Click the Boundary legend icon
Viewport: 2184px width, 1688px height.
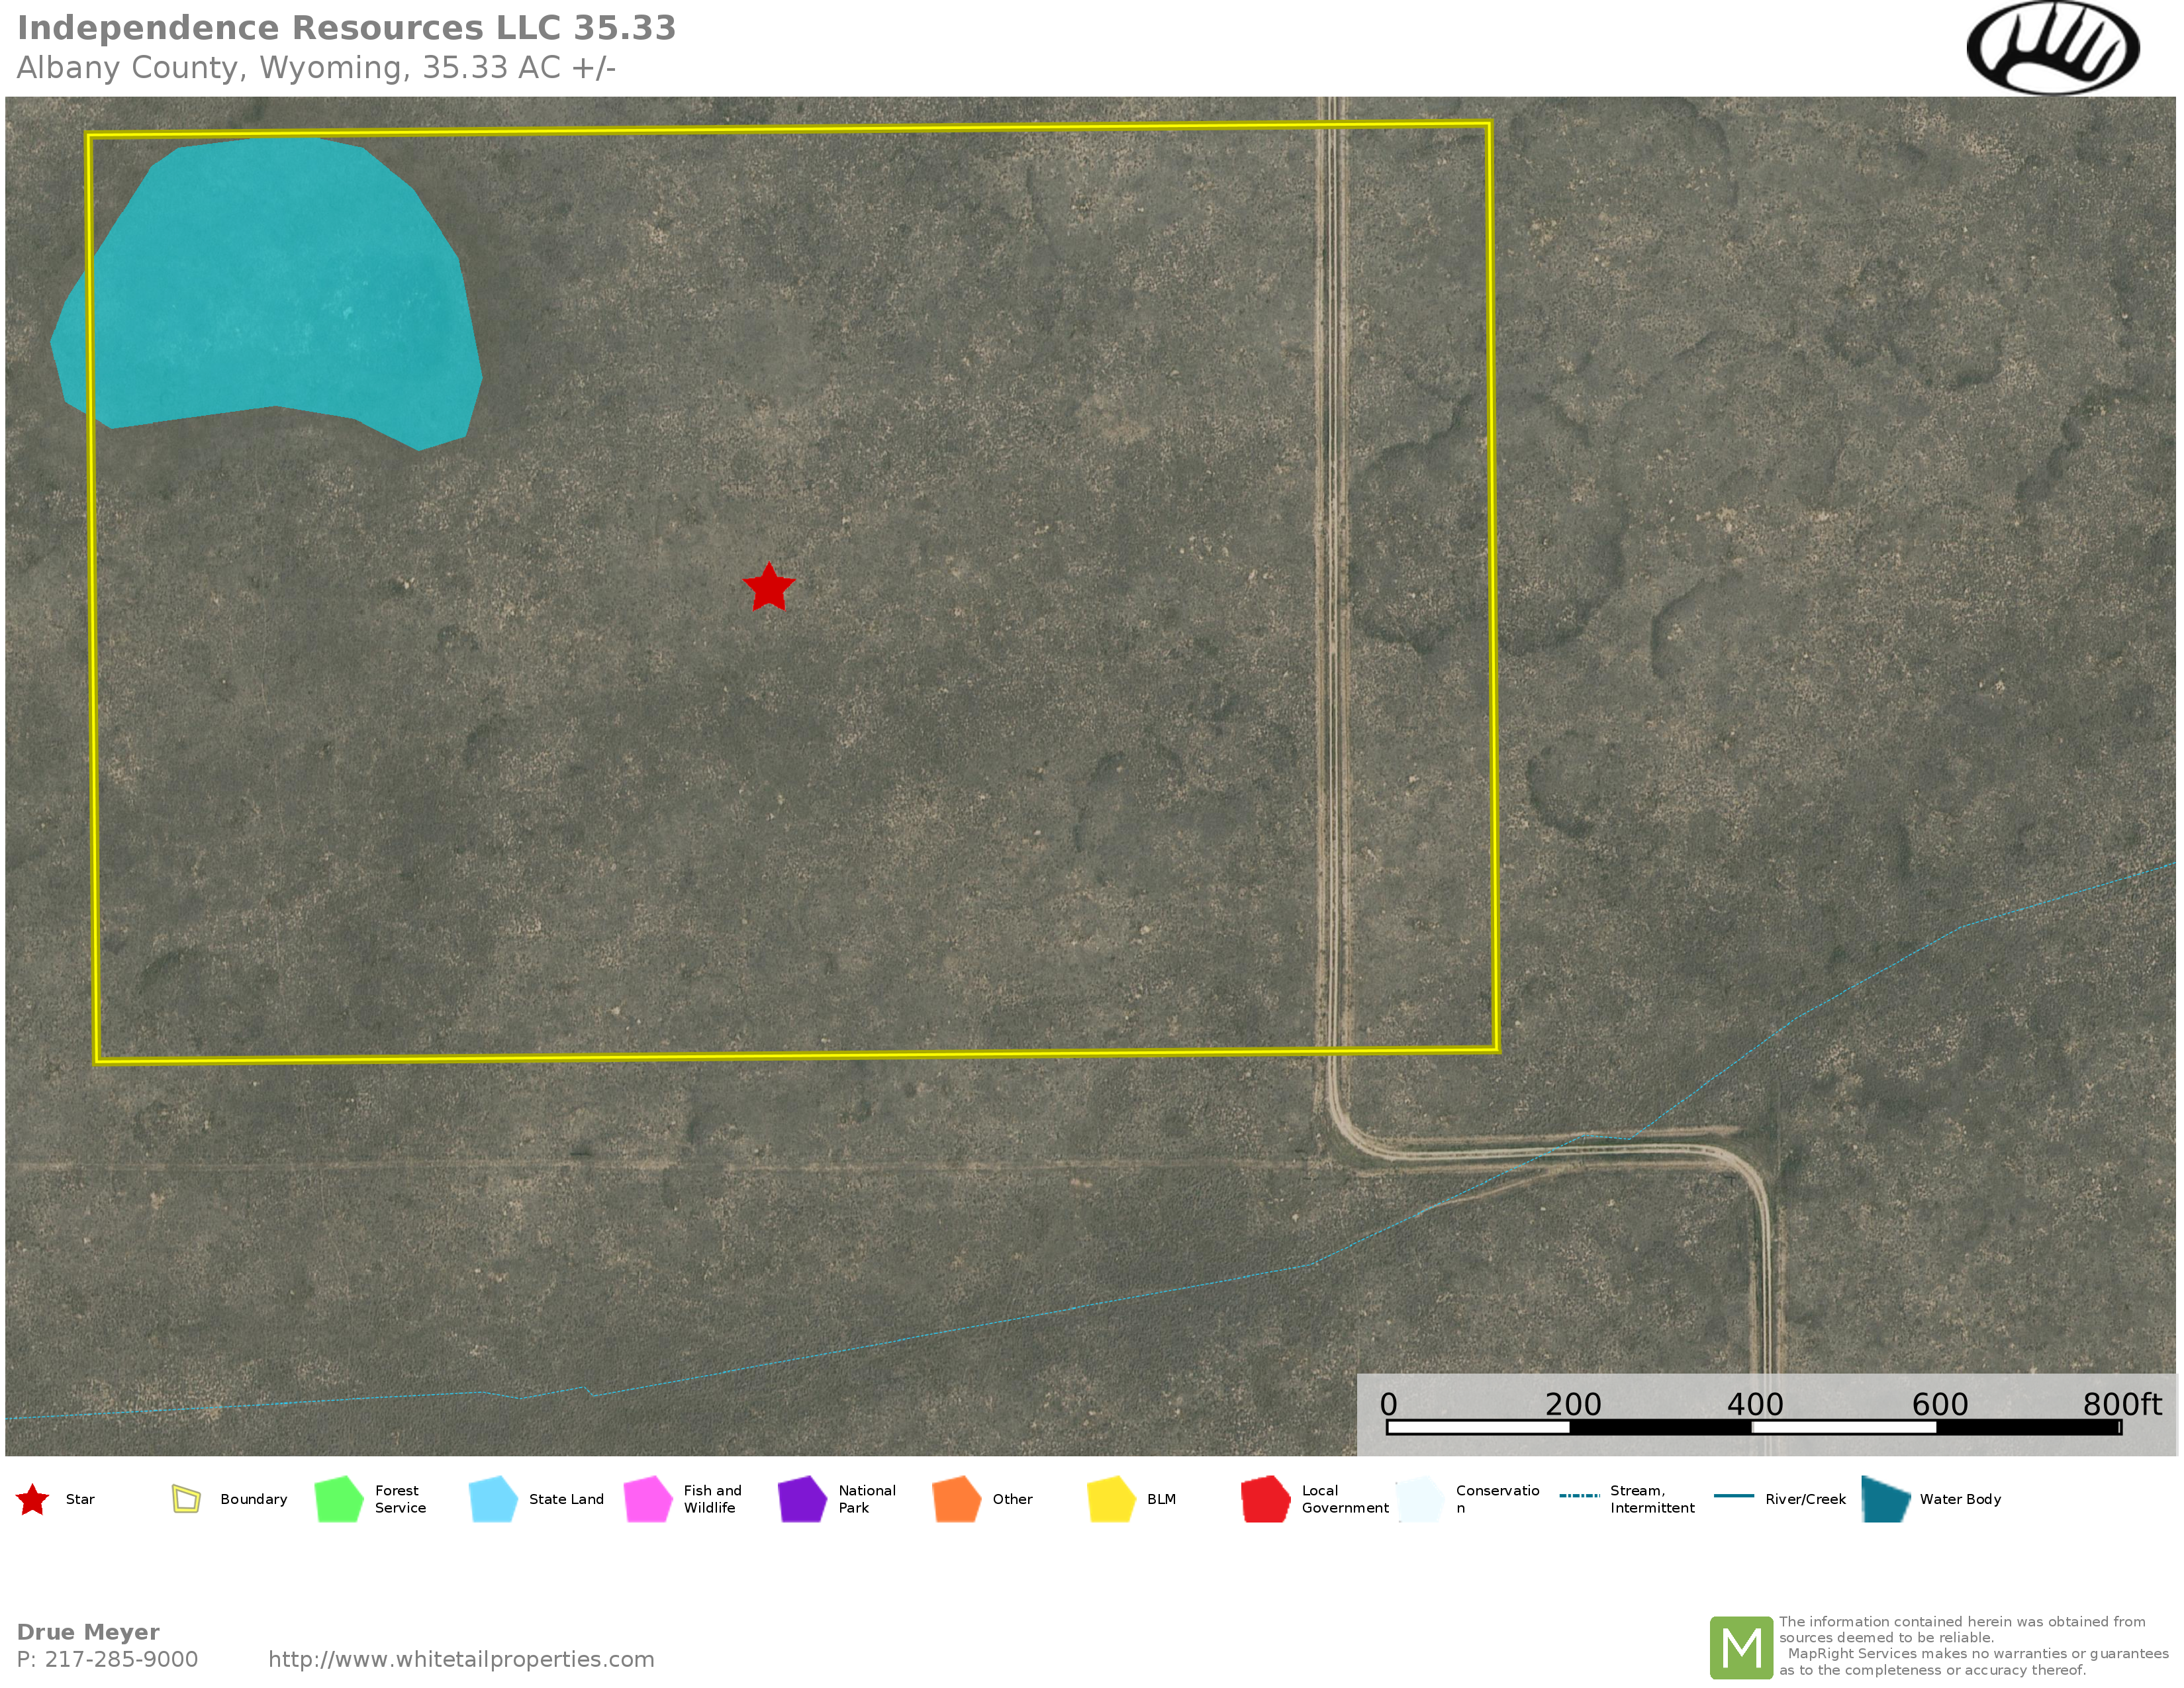pyautogui.click(x=186, y=1499)
